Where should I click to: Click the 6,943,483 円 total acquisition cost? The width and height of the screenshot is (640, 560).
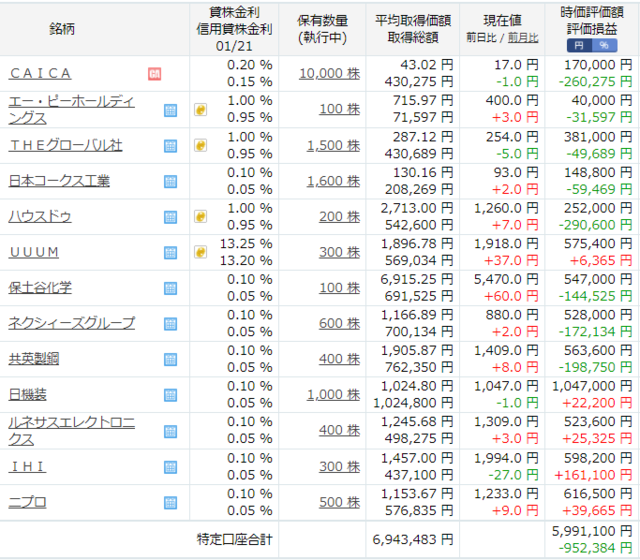[x=413, y=540]
